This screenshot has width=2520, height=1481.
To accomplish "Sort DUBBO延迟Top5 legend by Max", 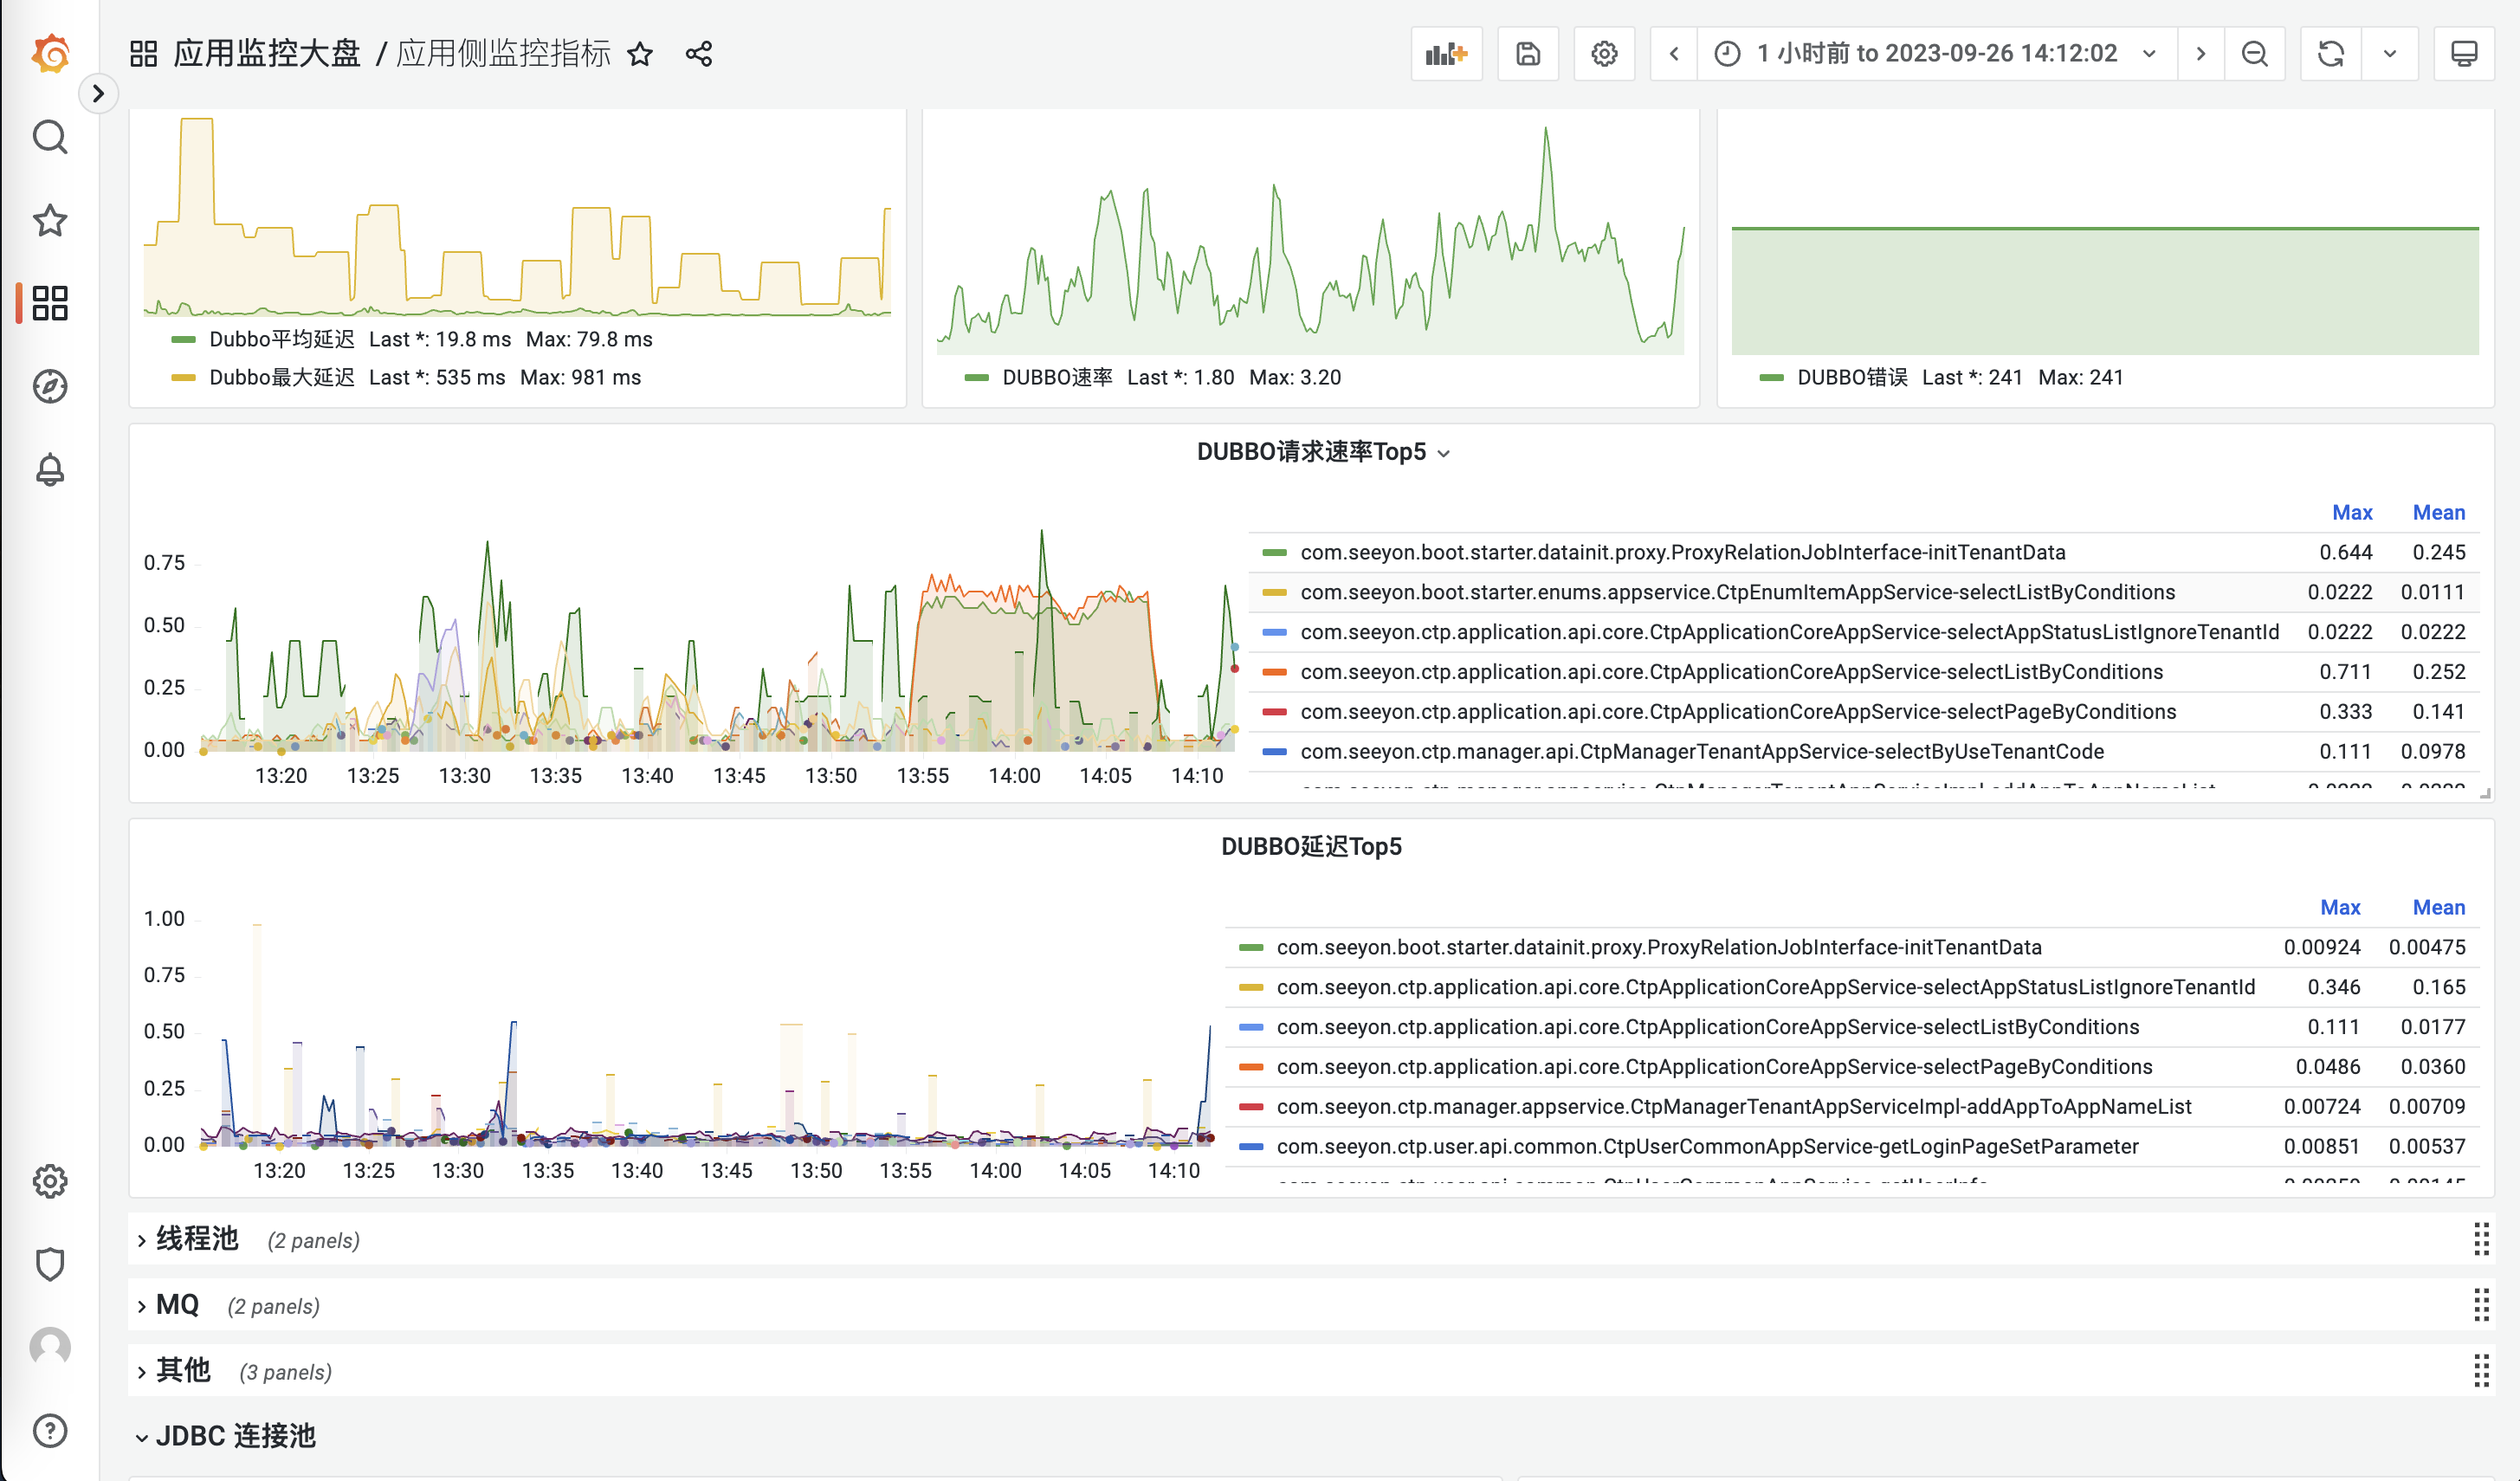I will tap(2340, 908).
